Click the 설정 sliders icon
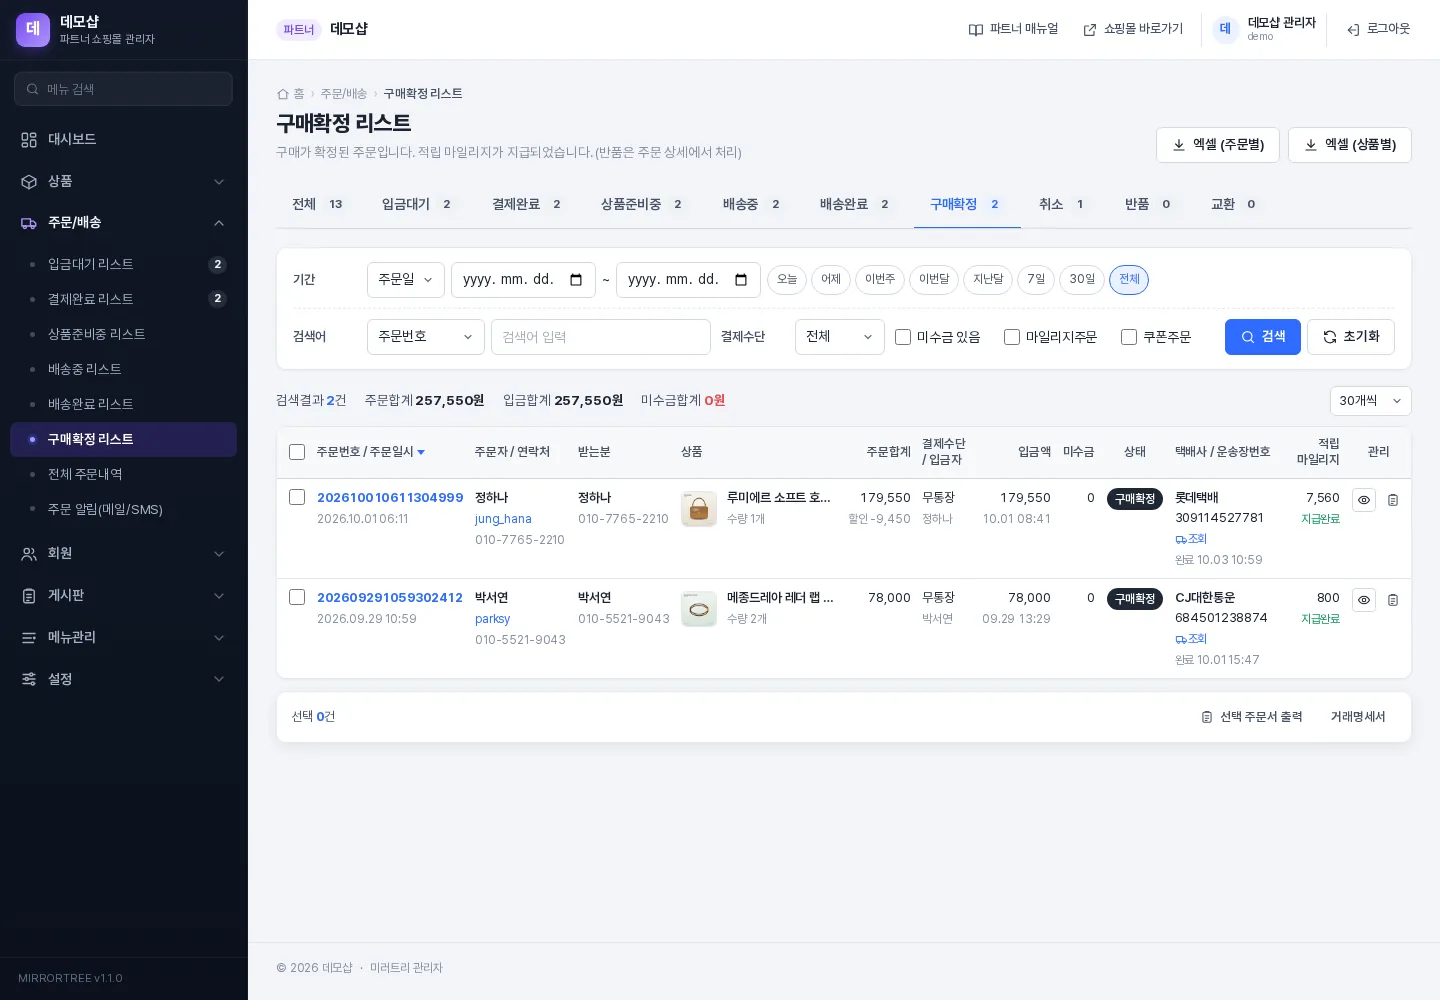Viewport: 1440px width, 1000px height. [29, 680]
